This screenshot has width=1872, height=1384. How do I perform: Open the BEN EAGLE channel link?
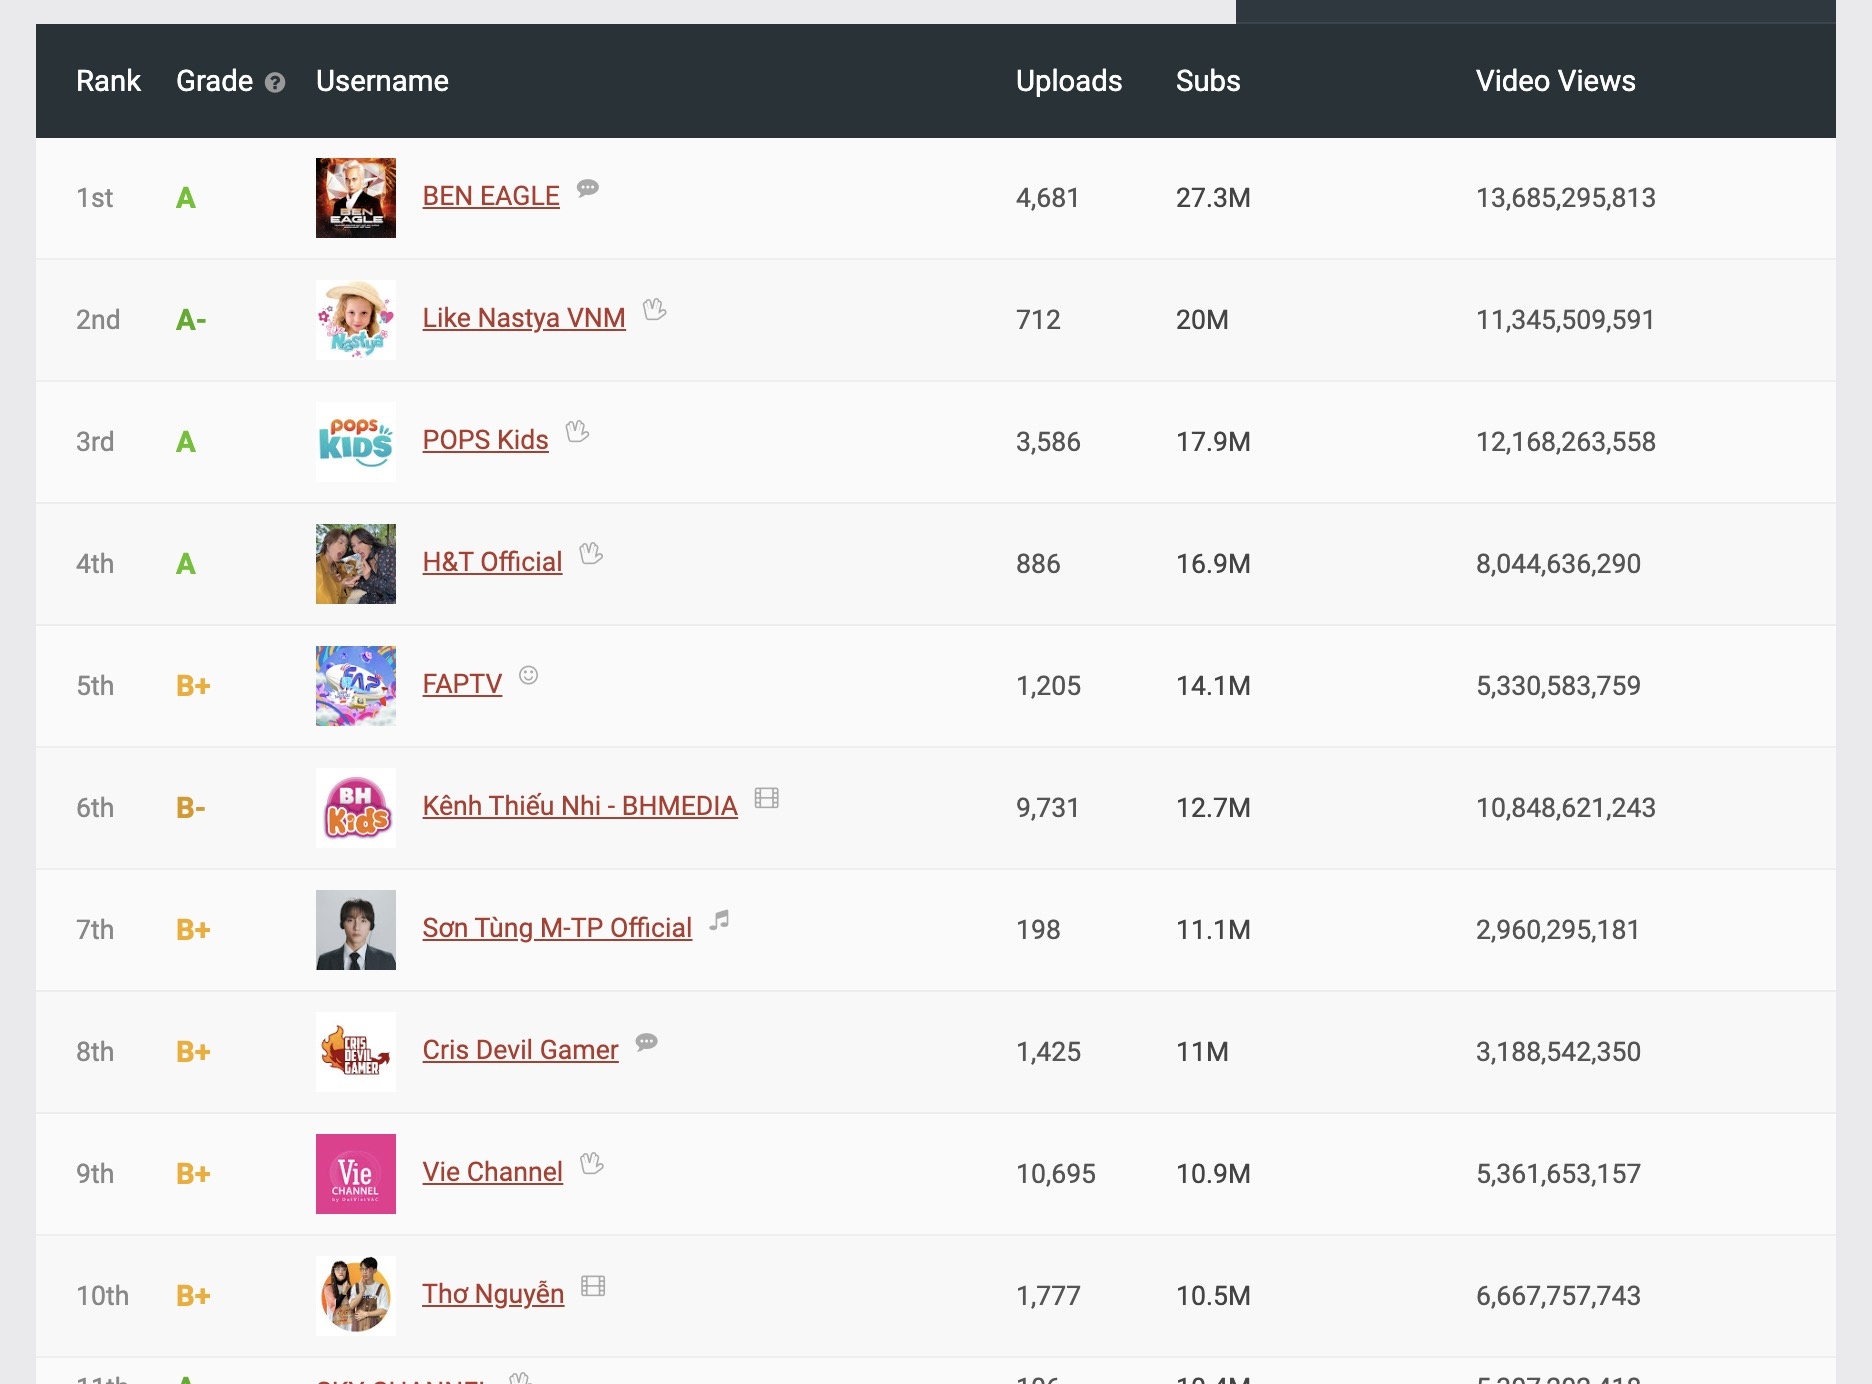(490, 197)
